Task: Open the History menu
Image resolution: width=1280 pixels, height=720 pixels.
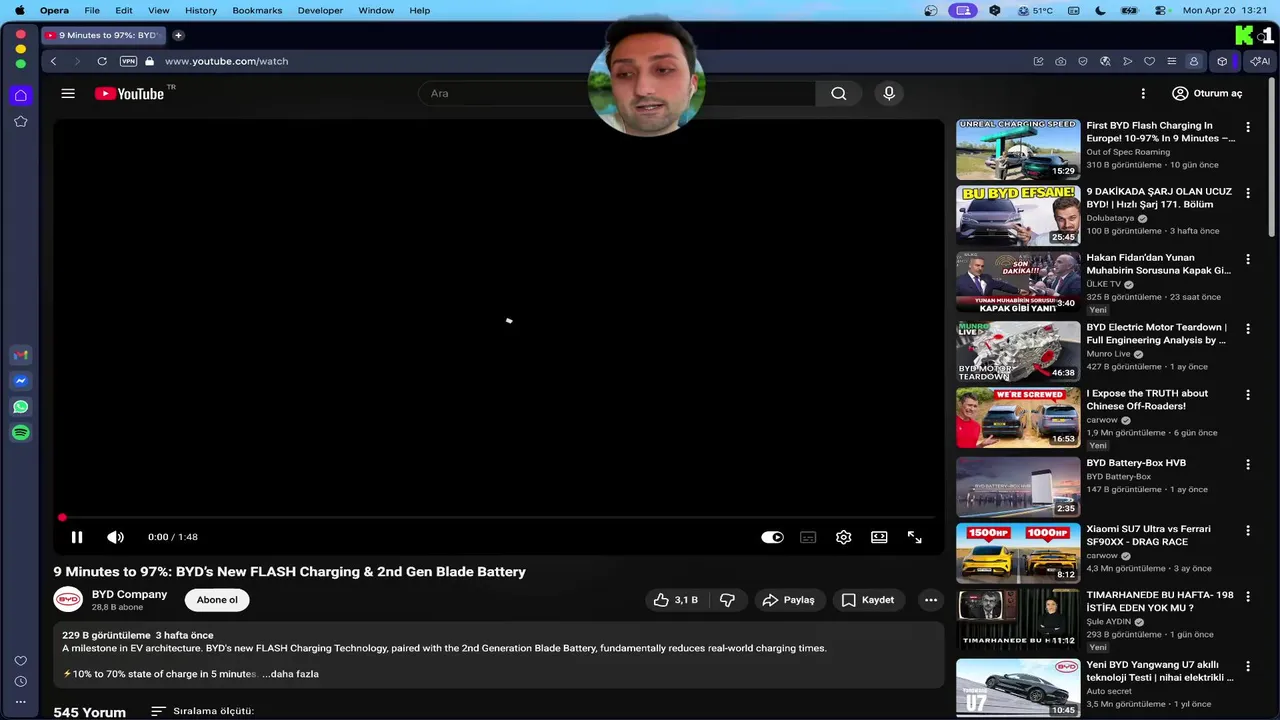Action: tap(201, 10)
